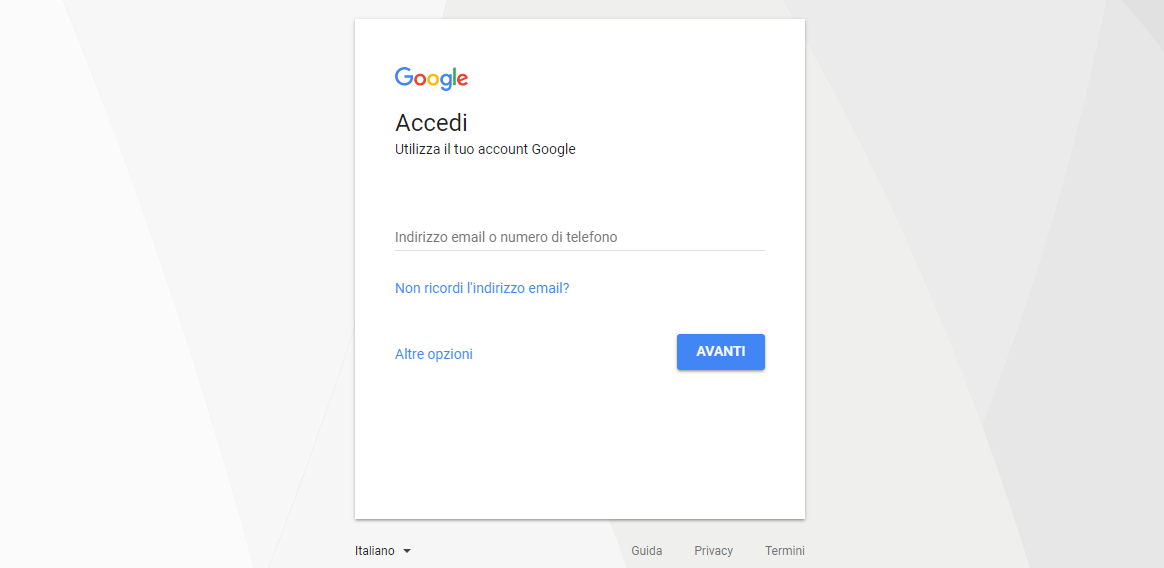Screen dimensions: 1164x568
Task: Click the "Utilizza il tuo account Google" text
Action: point(485,150)
